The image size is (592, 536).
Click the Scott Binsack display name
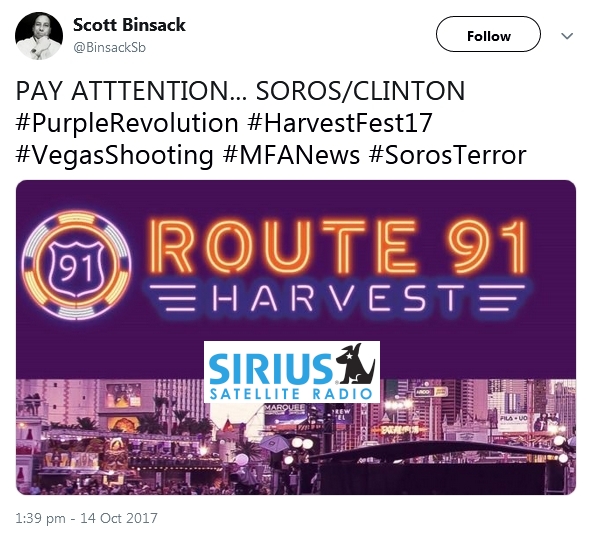129,25
